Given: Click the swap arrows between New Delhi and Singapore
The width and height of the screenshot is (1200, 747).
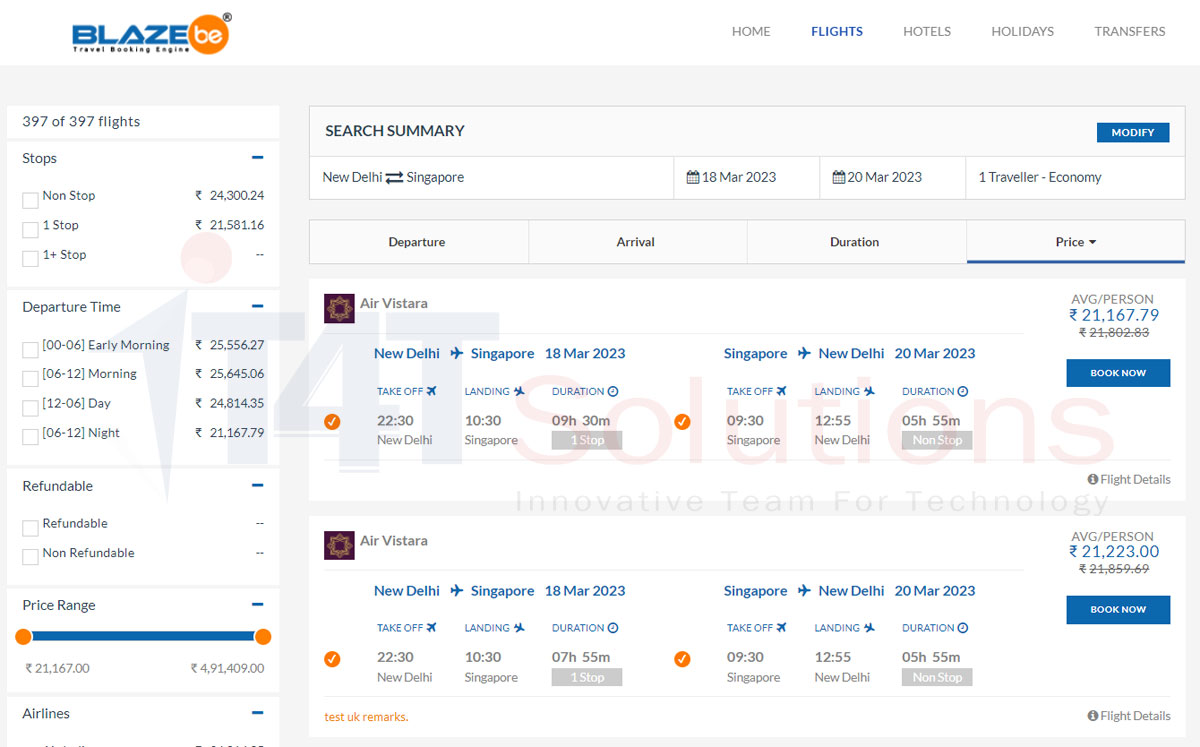Looking at the screenshot, I should pyautogui.click(x=394, y=177).
